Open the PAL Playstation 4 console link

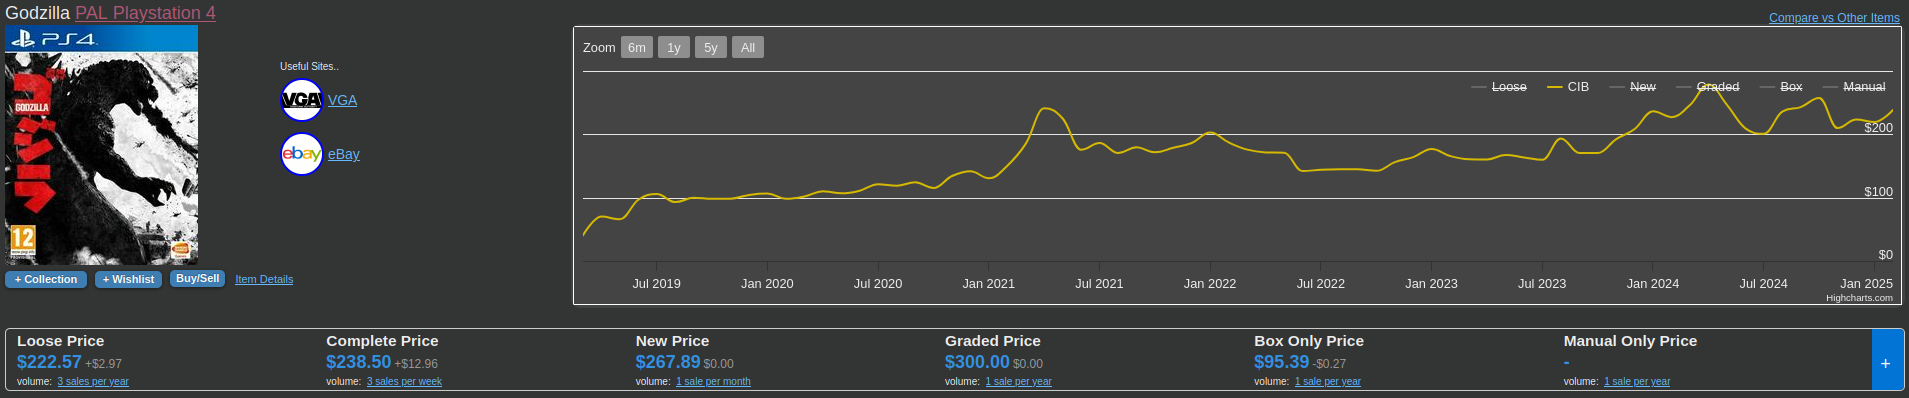[x=145, y=13]
